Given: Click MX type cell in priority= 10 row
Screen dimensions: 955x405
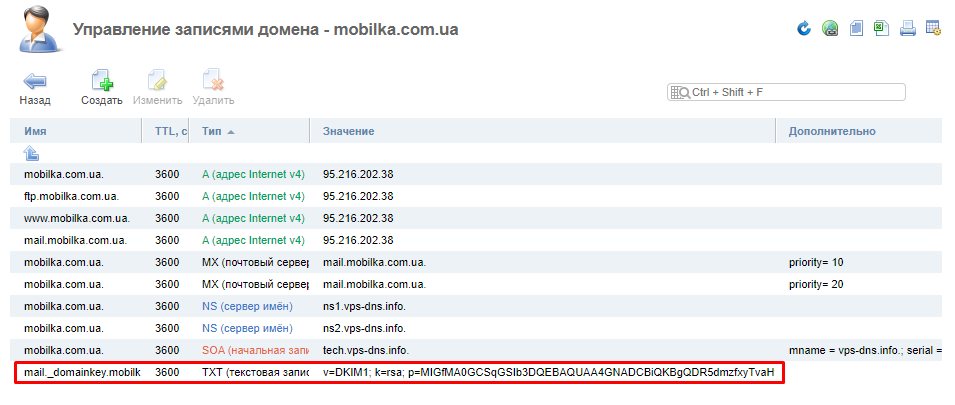Looking at the screenshot, I should click(x=255, y=262).
